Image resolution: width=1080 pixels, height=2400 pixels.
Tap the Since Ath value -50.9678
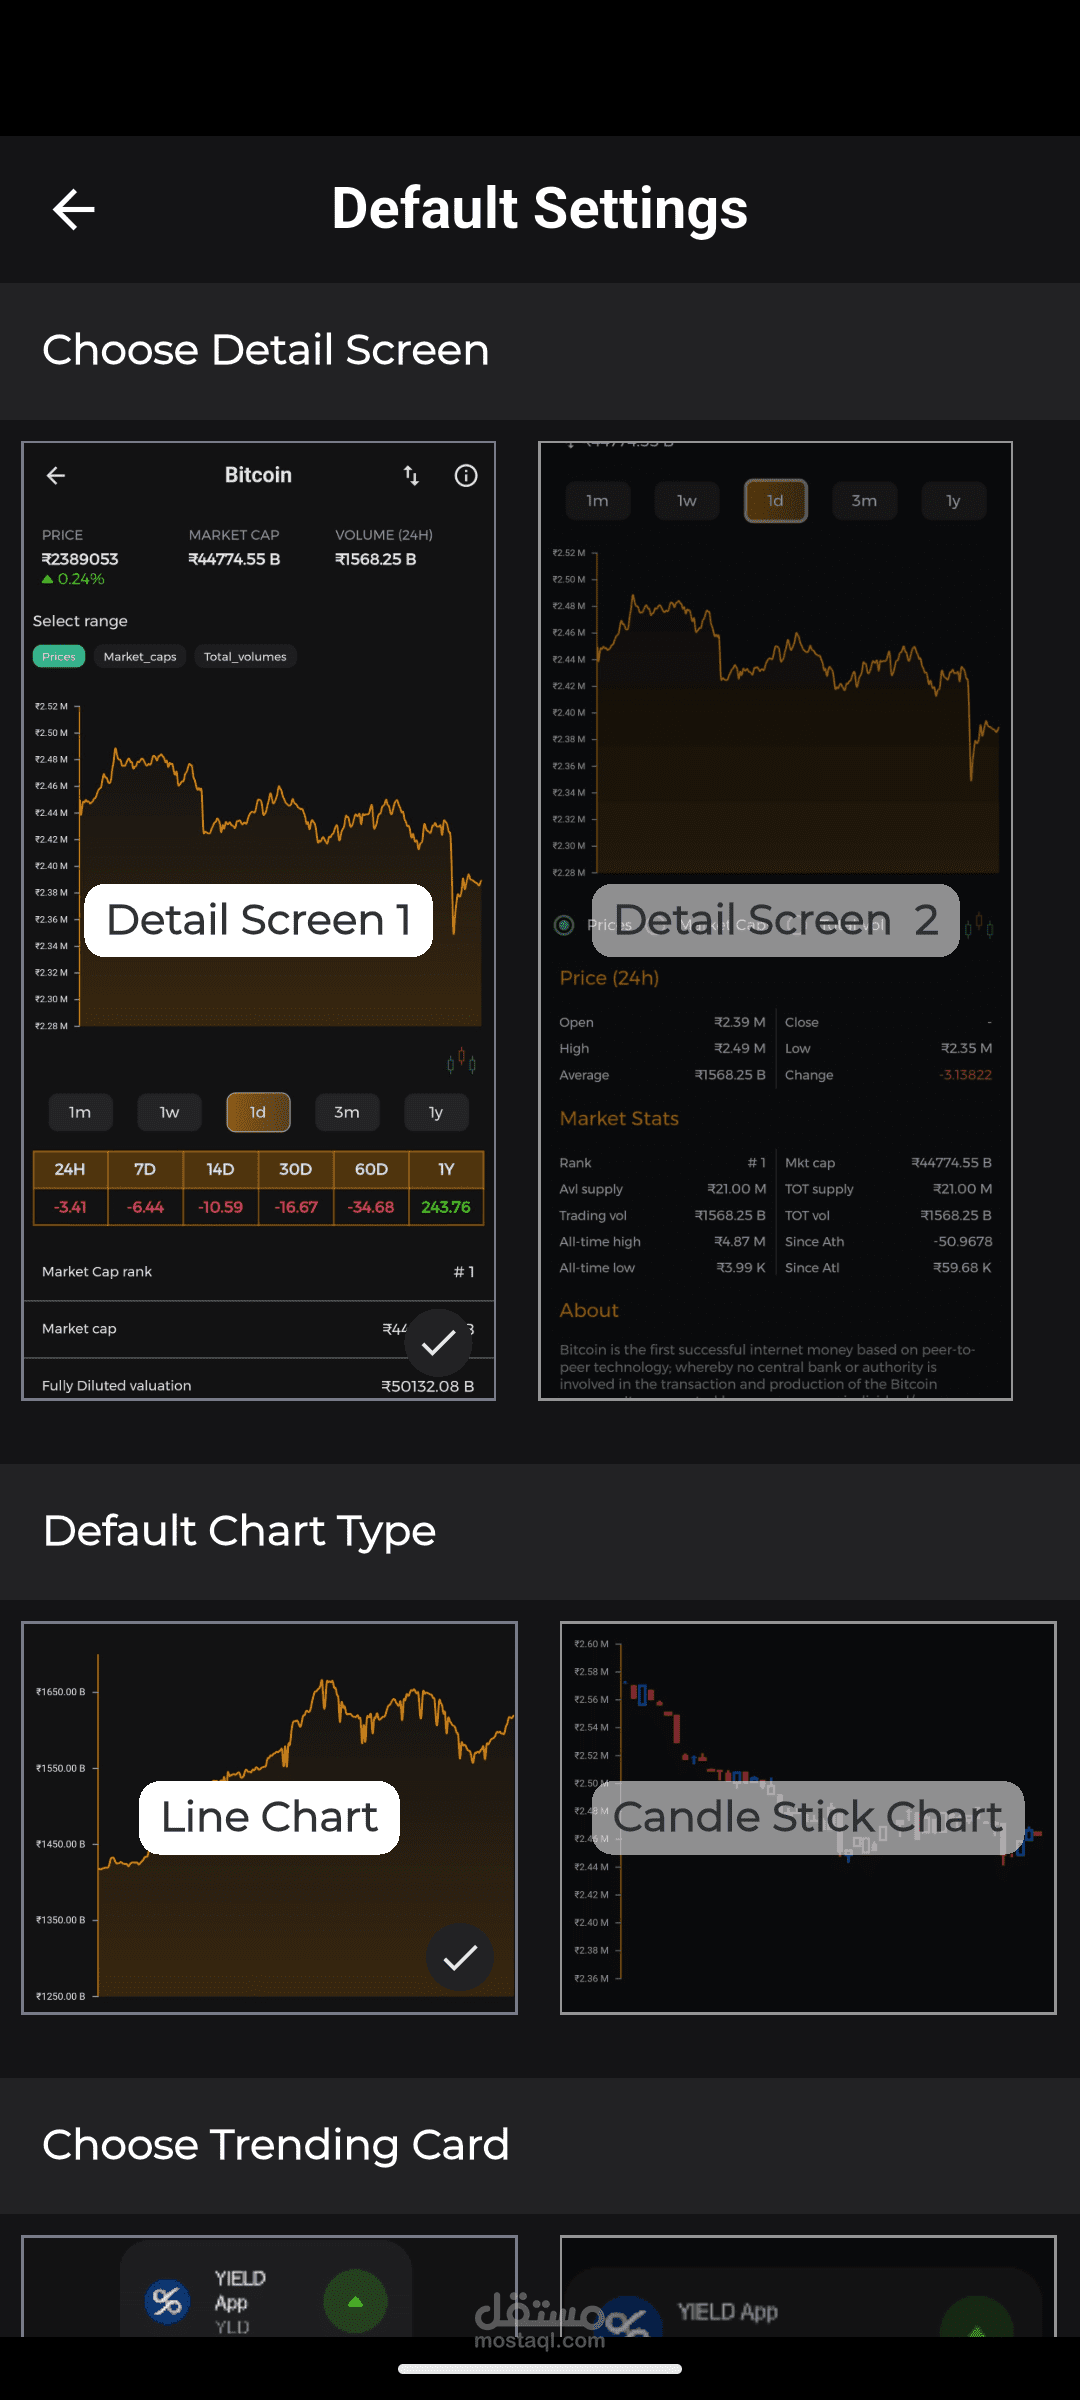[x=963, y=1242]
